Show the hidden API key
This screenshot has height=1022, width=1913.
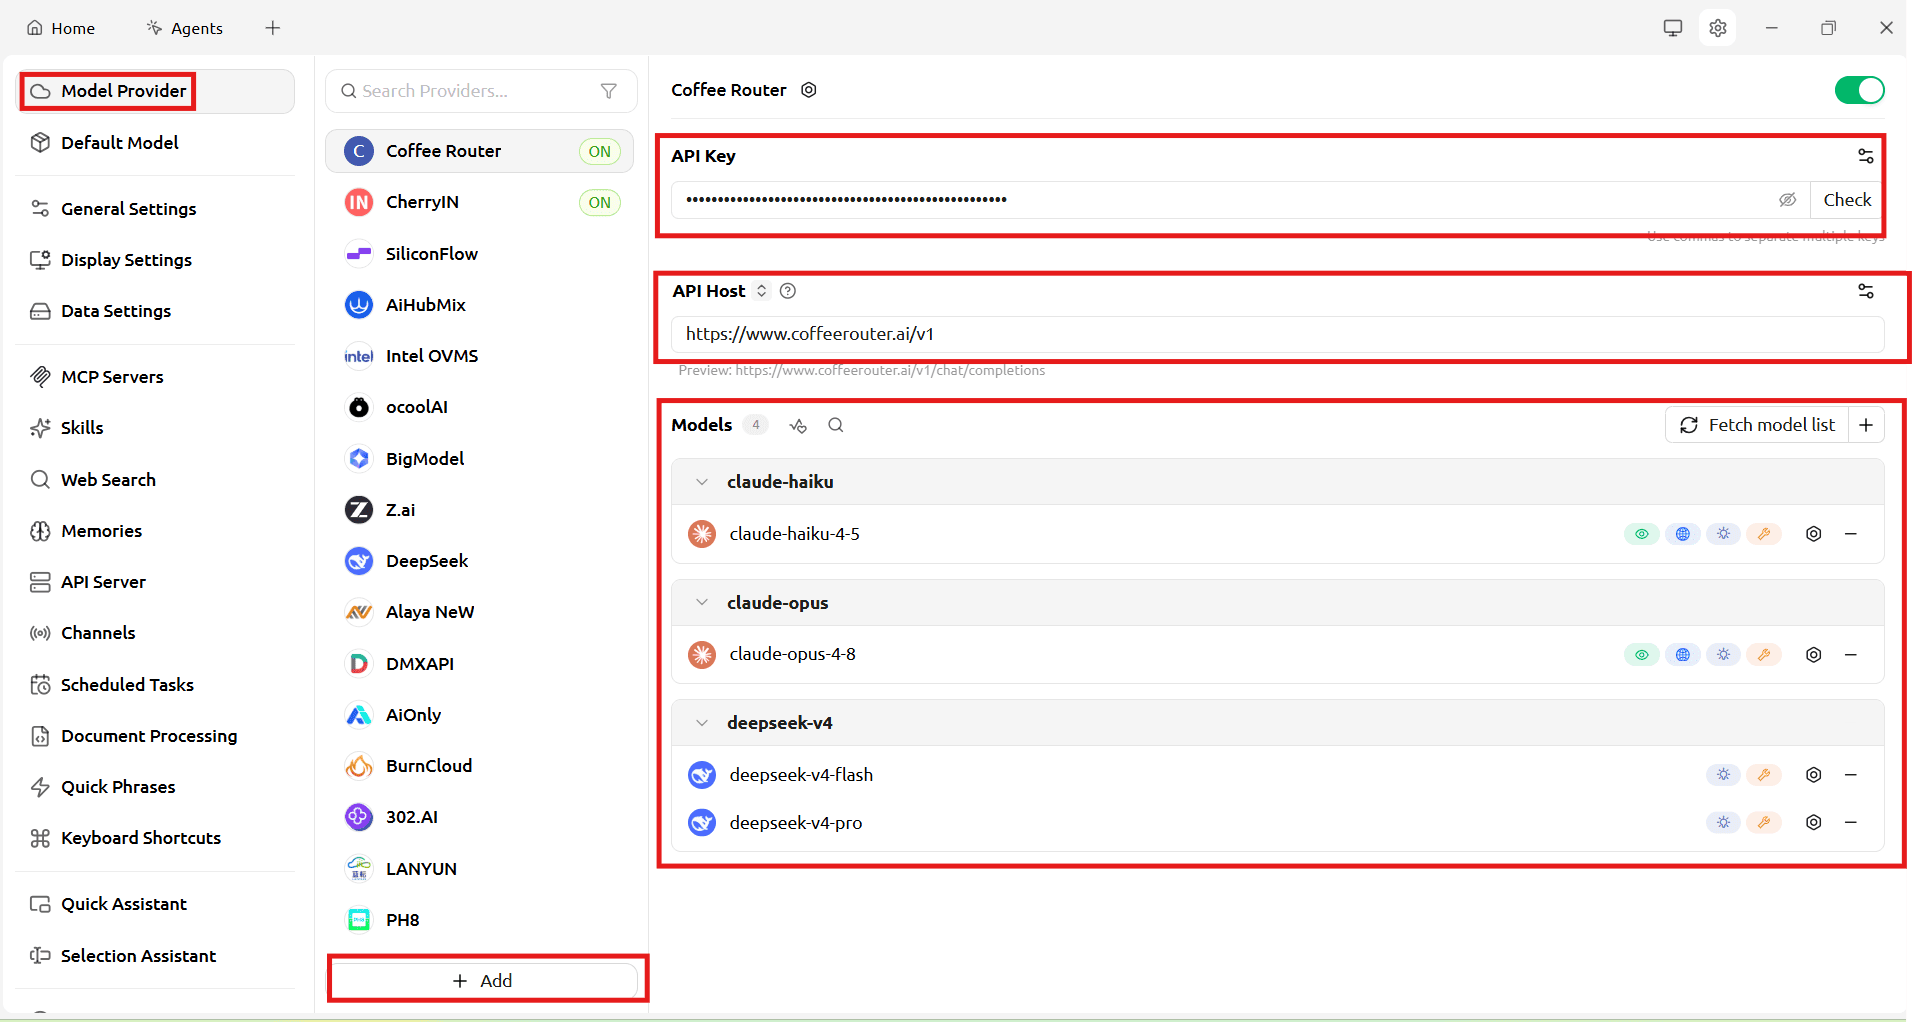tap(1788, 200)
